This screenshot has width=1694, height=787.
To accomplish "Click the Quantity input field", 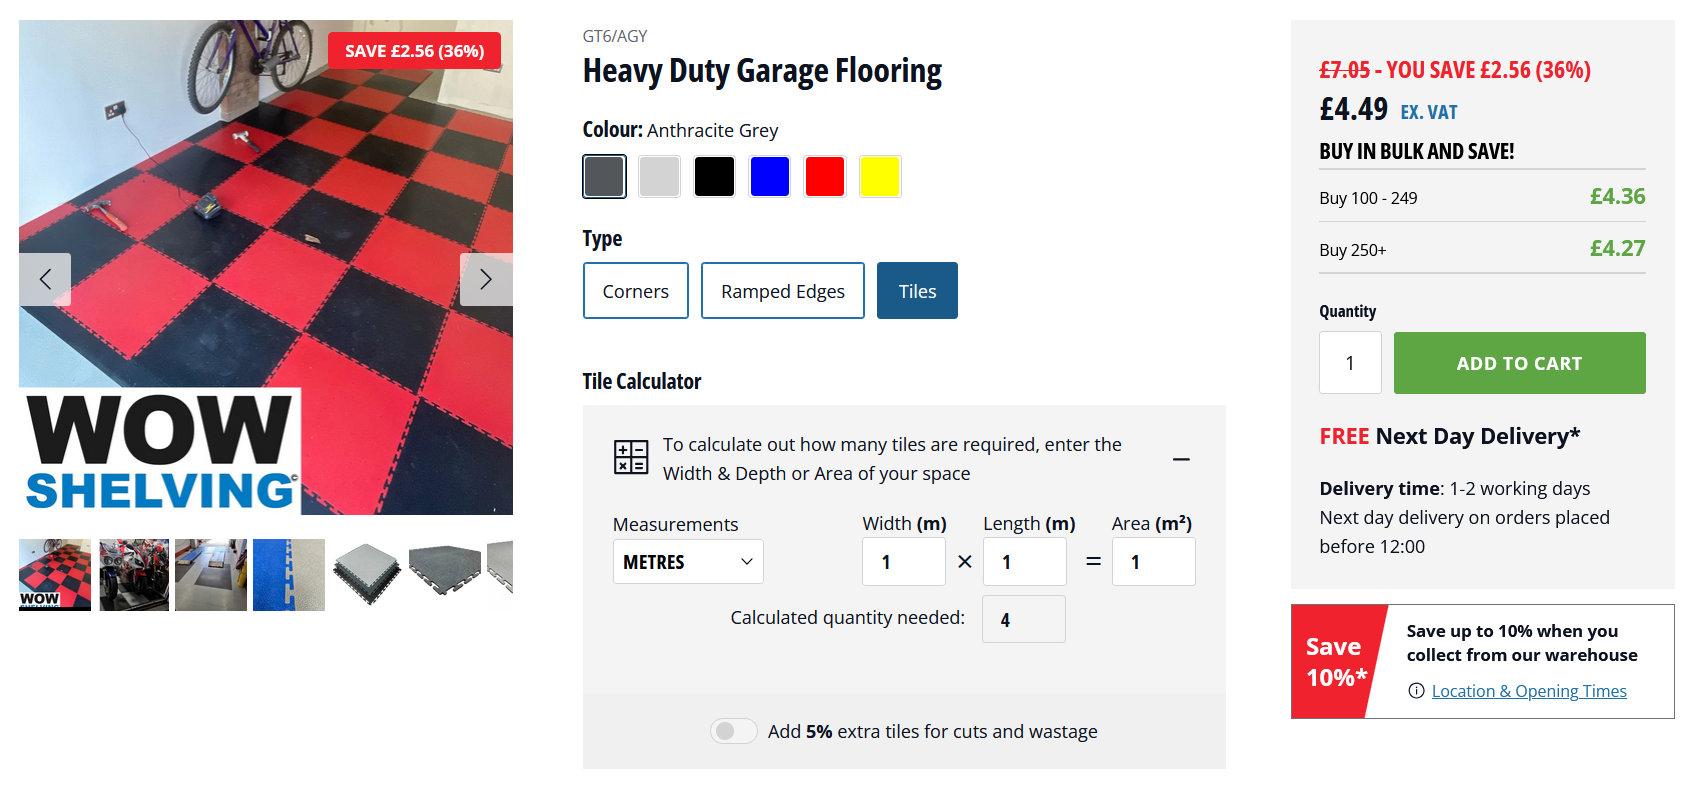I will click(1350, 363).
